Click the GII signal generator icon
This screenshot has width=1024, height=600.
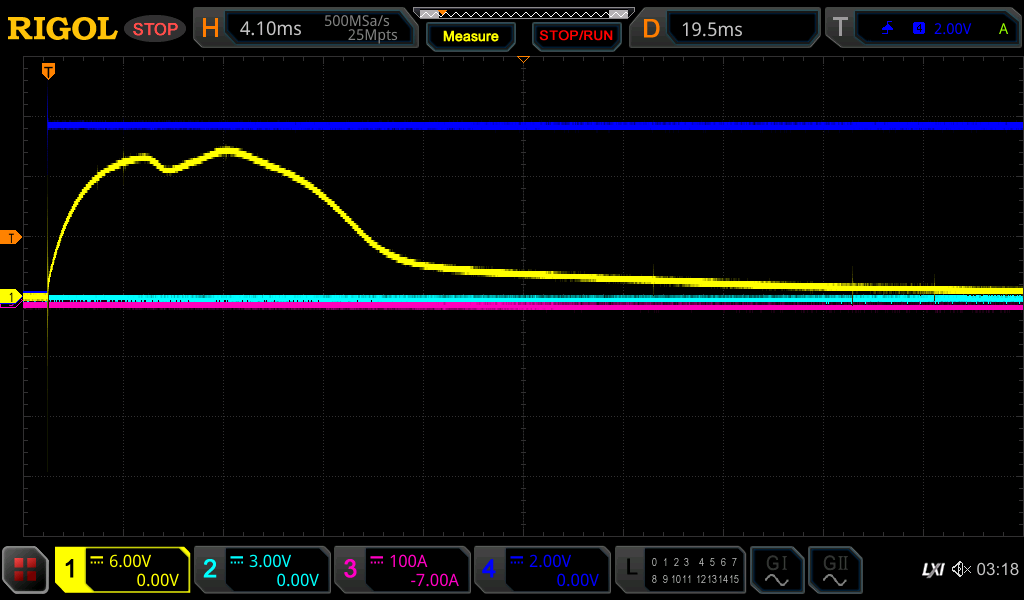point(834,570)
